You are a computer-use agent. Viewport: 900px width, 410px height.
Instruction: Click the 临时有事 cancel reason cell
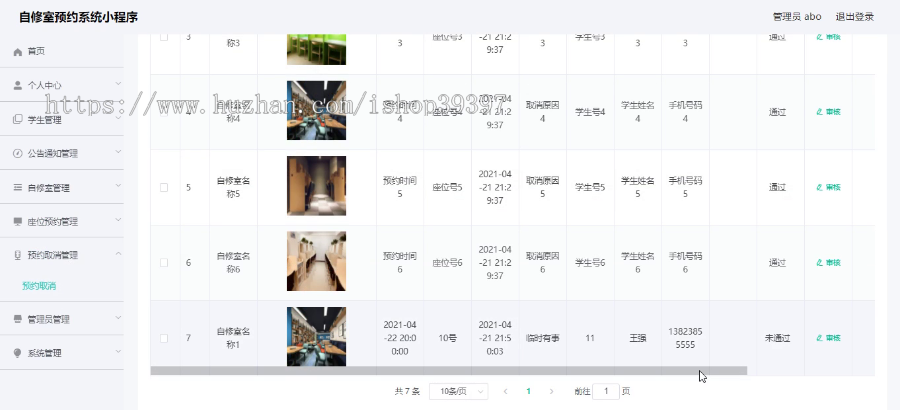pyautogui.click(x=542, y=338)
